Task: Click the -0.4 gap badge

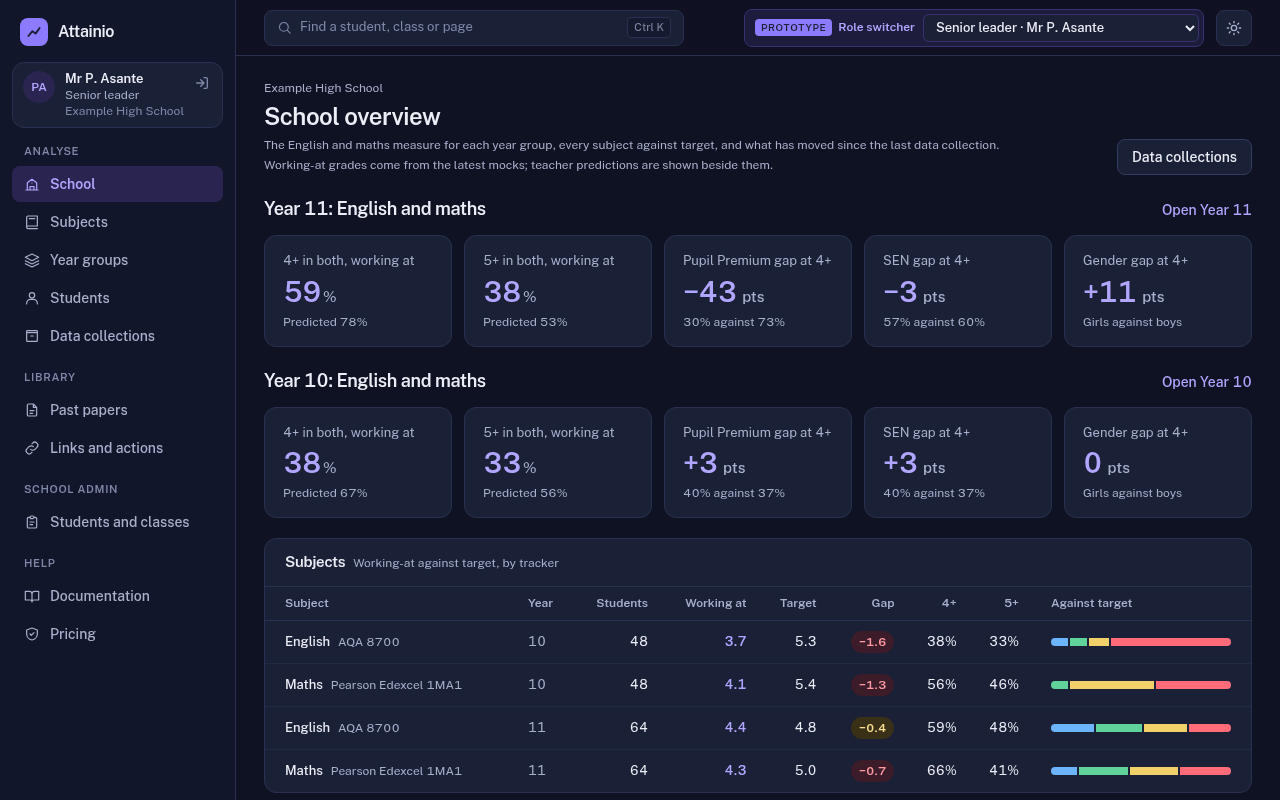Action: click(x=873, y=728)
